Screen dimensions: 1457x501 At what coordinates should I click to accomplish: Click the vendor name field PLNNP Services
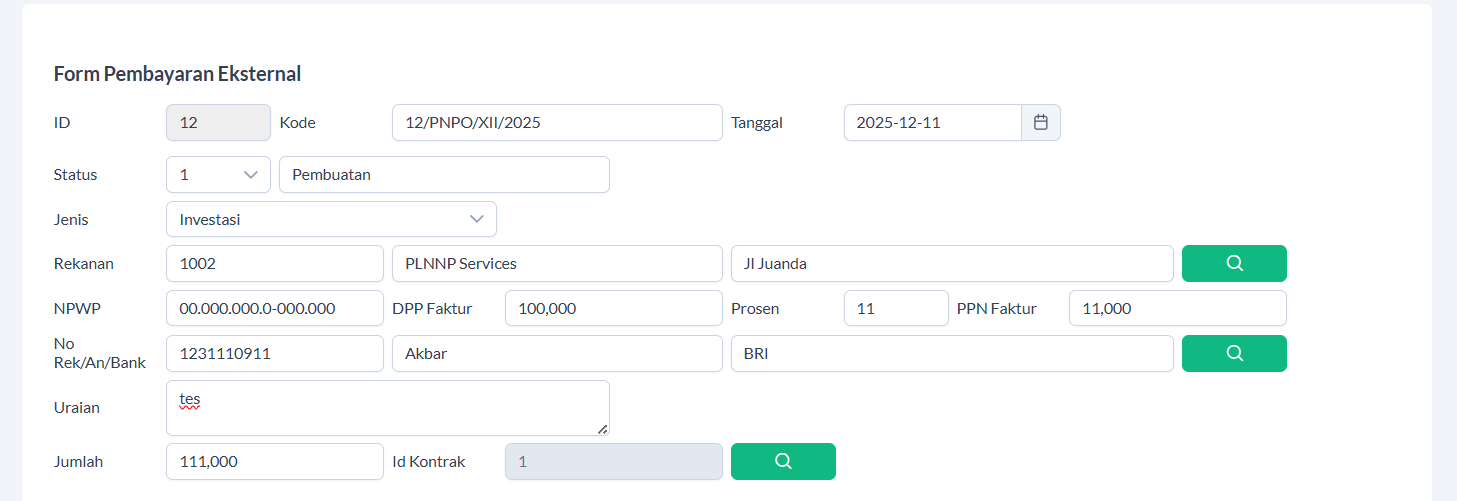point(557,264)
